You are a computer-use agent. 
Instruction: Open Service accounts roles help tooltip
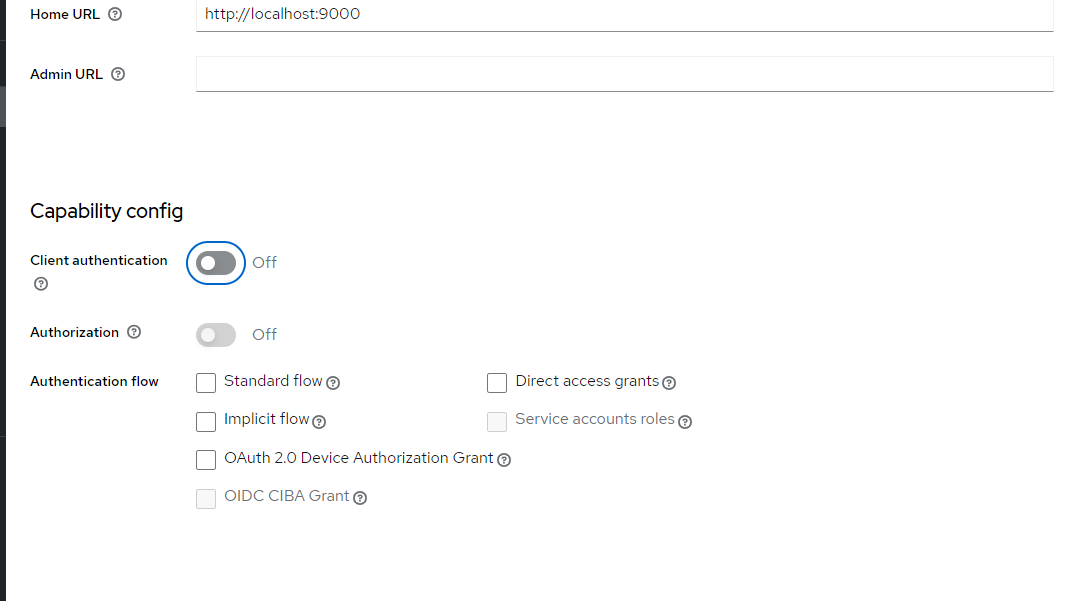[x=685, y=421]
